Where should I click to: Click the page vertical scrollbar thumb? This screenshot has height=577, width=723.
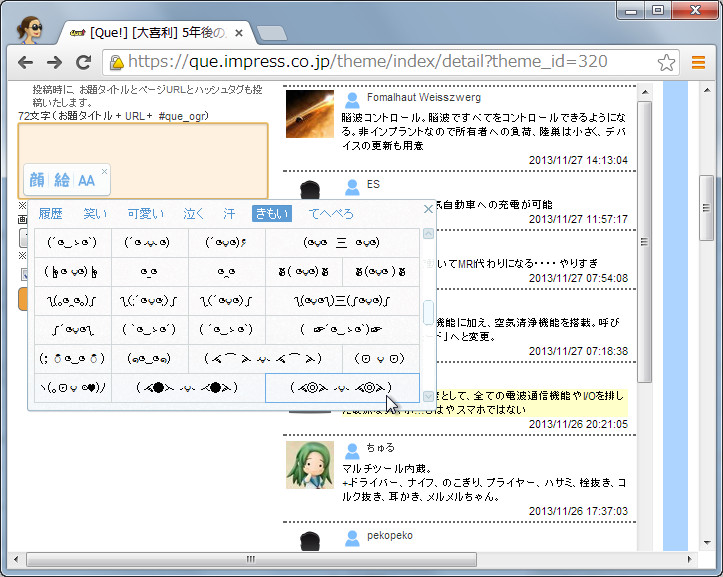706,208
